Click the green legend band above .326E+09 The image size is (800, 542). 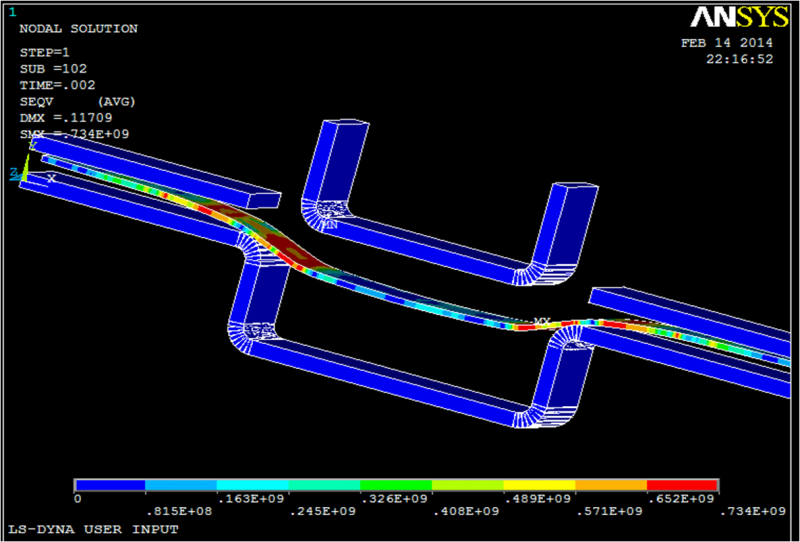396,485
